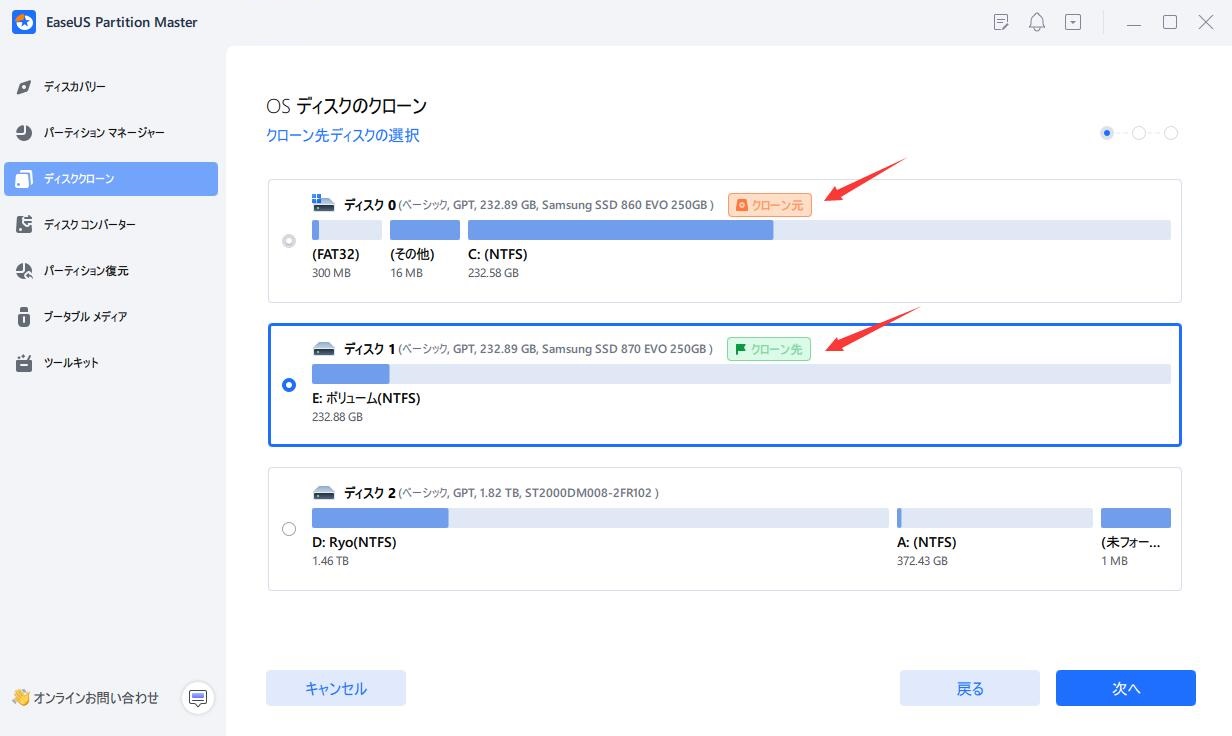This screenshot has height=736, width=1232.
Task: Click the E: ボリューム(NTFS) label
Action: click(x=366, y=398)
